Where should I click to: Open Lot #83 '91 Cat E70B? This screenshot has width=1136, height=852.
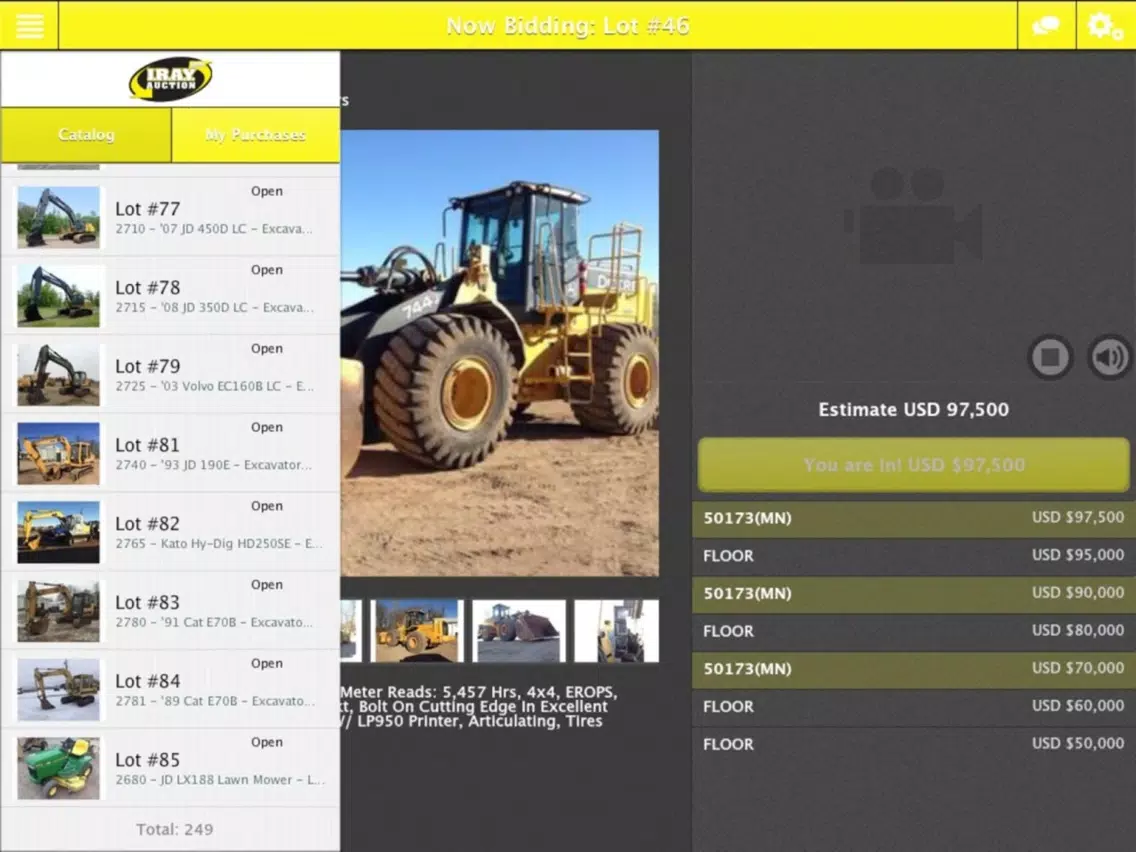pyautogui.click(x=170, y=611)
